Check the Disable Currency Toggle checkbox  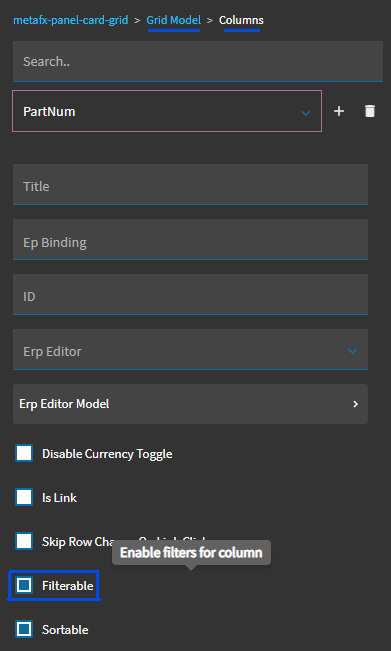(24, 453)
